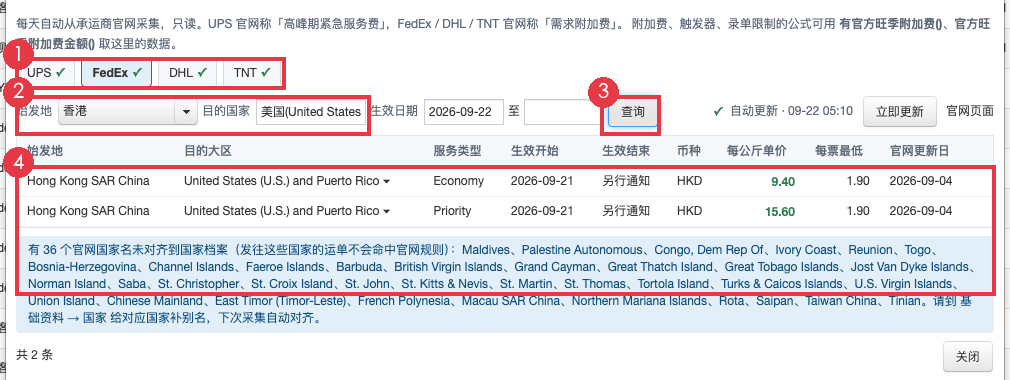The width and height of the screenshot is (1010, 380).
Task: Click 2026-09-04 update date in Priority row
Action: [x=920, y=211]
